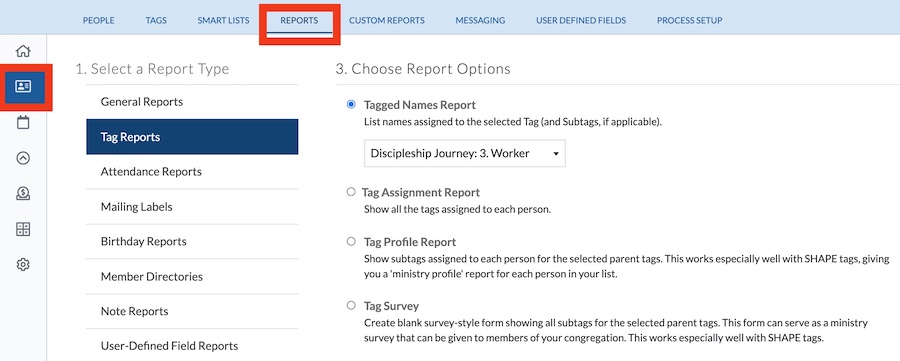The image size is (900, 361).
Task: Open the Settings gear icon
Action: pos(23,265)
